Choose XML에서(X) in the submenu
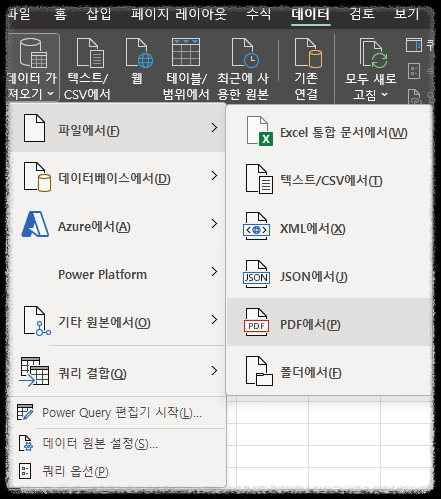The image size is (441, 499). [329, 227]
